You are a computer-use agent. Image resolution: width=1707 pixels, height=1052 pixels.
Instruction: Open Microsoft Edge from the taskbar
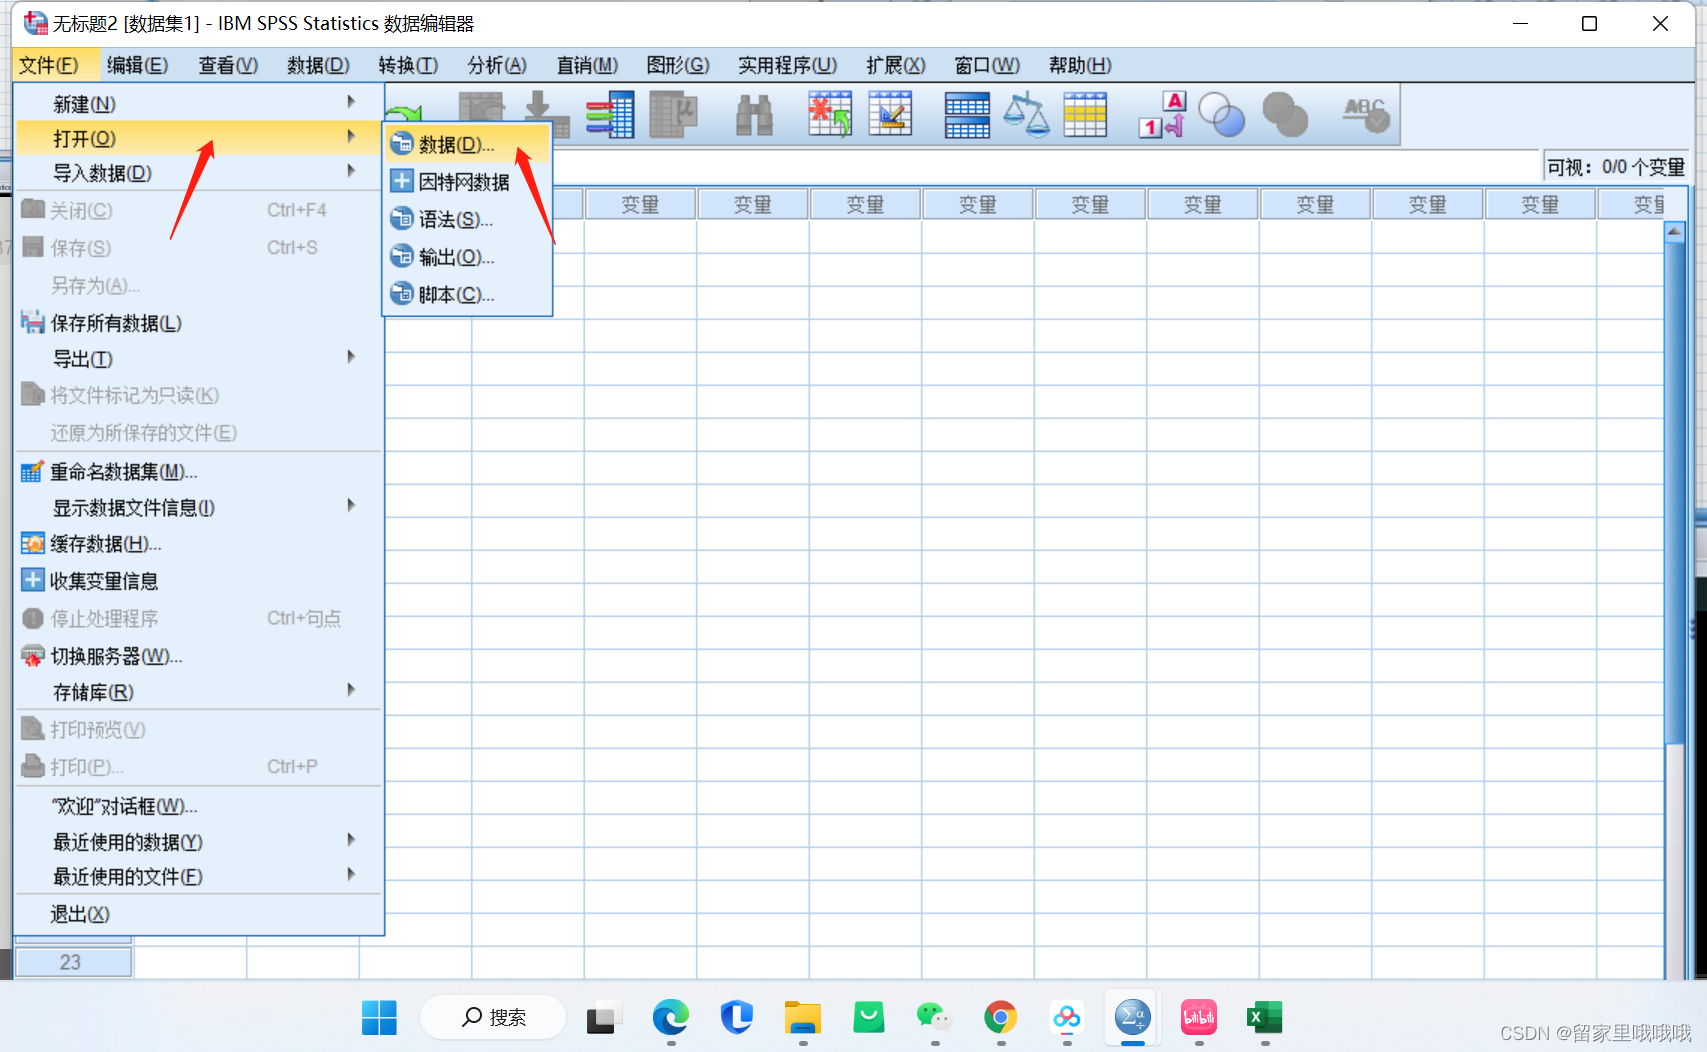[670, 1018]
